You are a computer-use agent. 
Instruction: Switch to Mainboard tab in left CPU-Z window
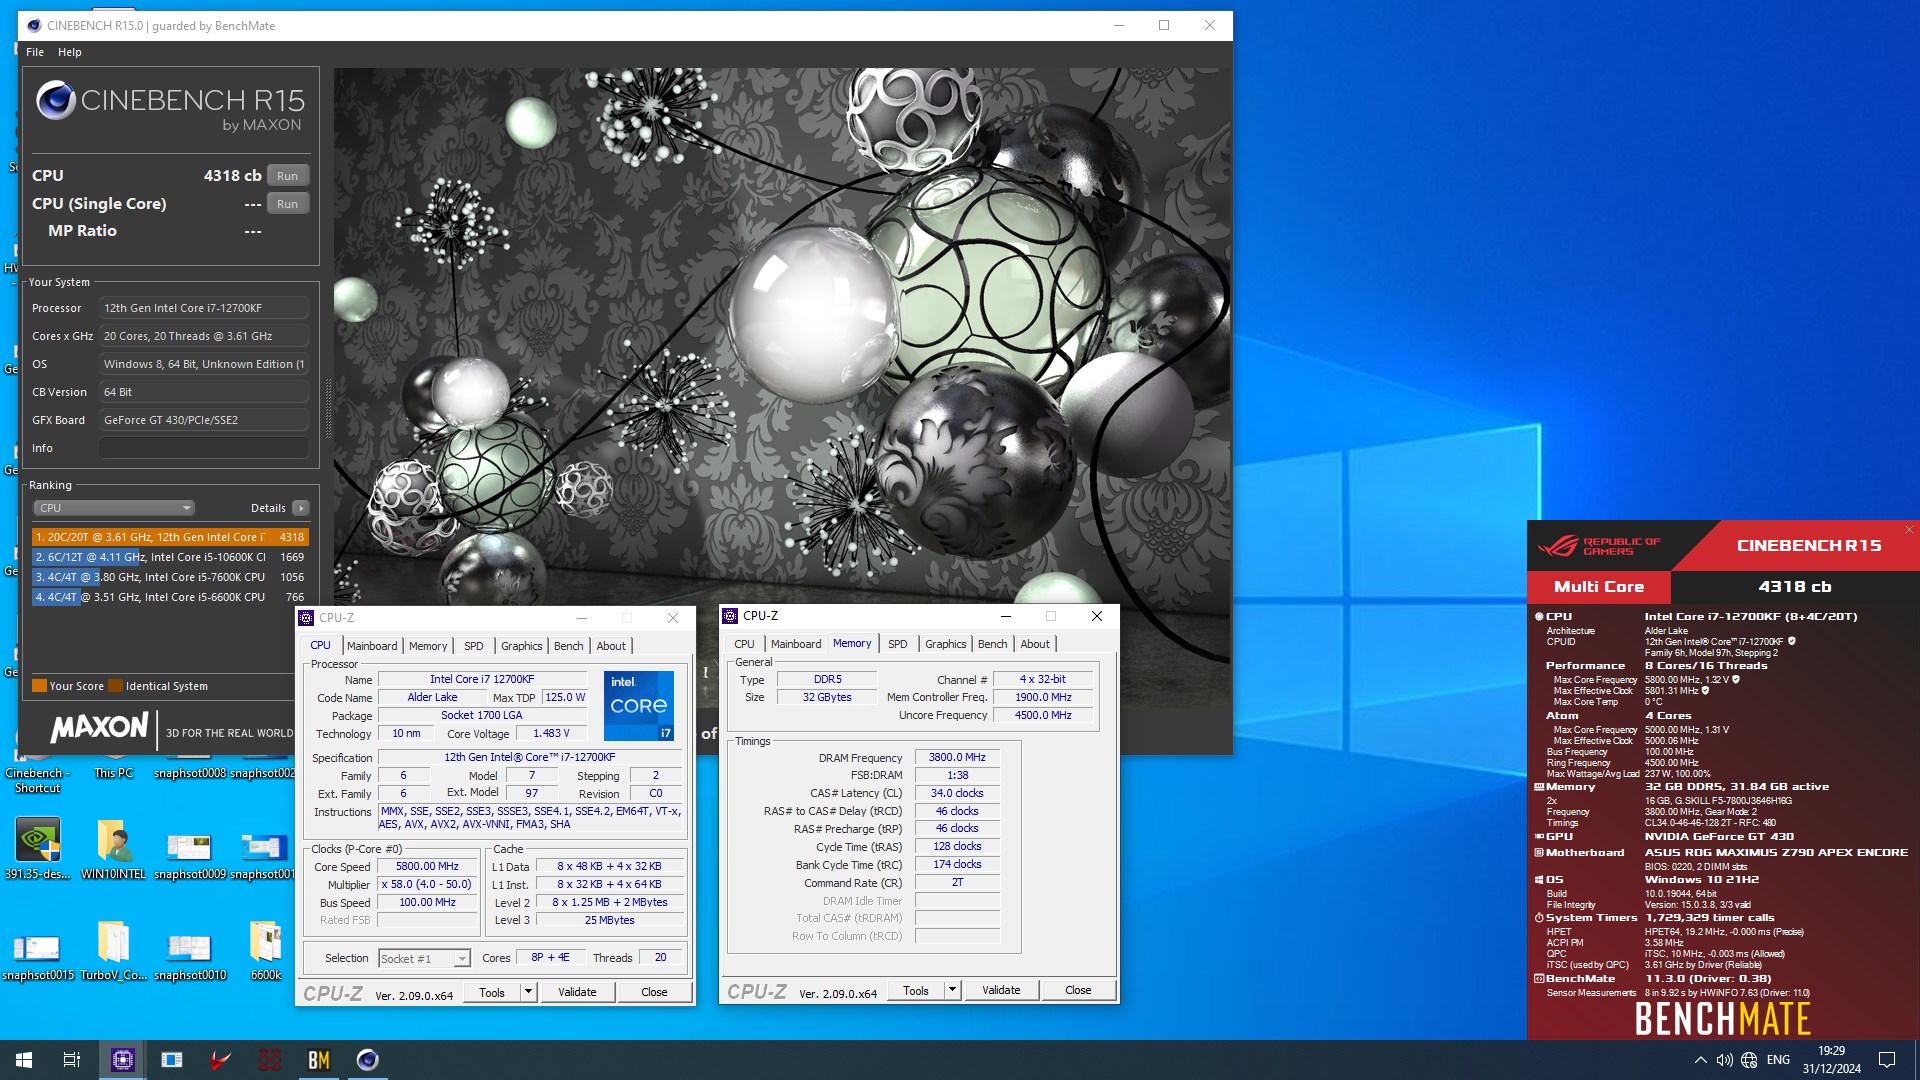tap(372, 646)
